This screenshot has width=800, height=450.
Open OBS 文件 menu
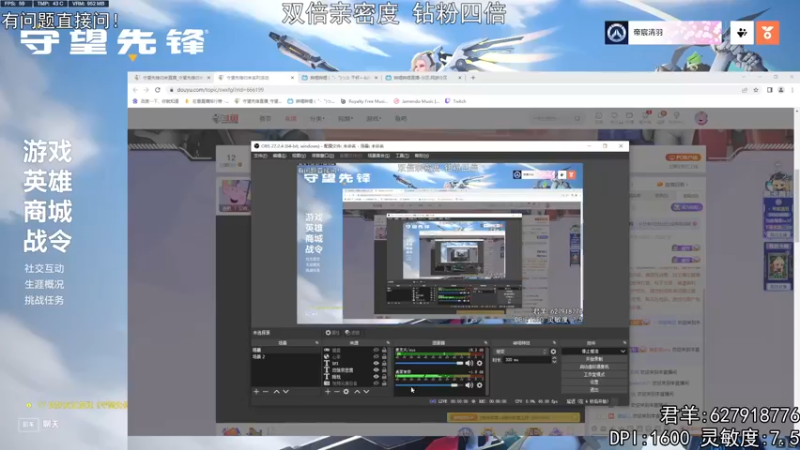[261, 156]
